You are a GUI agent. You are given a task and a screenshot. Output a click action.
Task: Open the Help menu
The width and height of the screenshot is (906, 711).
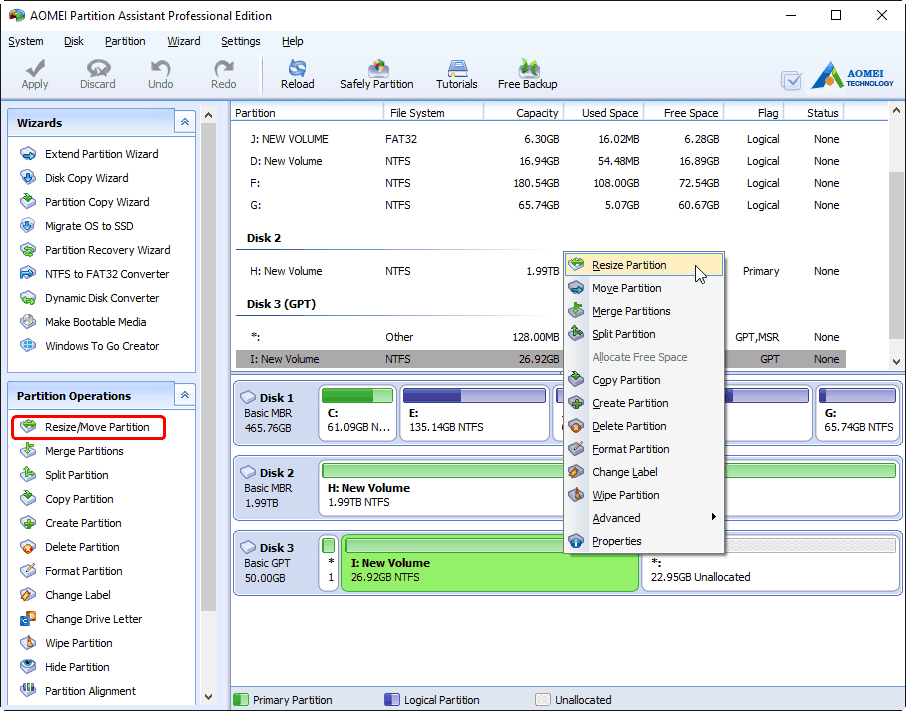292,41
